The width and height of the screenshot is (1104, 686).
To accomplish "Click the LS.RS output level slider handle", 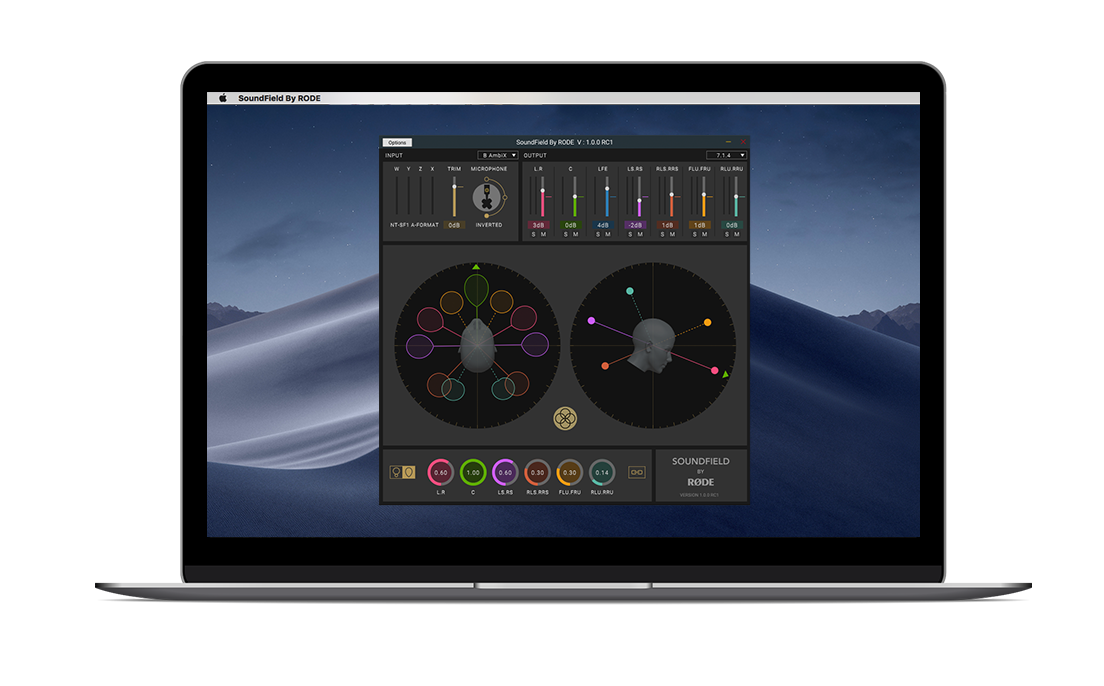I will point(639,201).
